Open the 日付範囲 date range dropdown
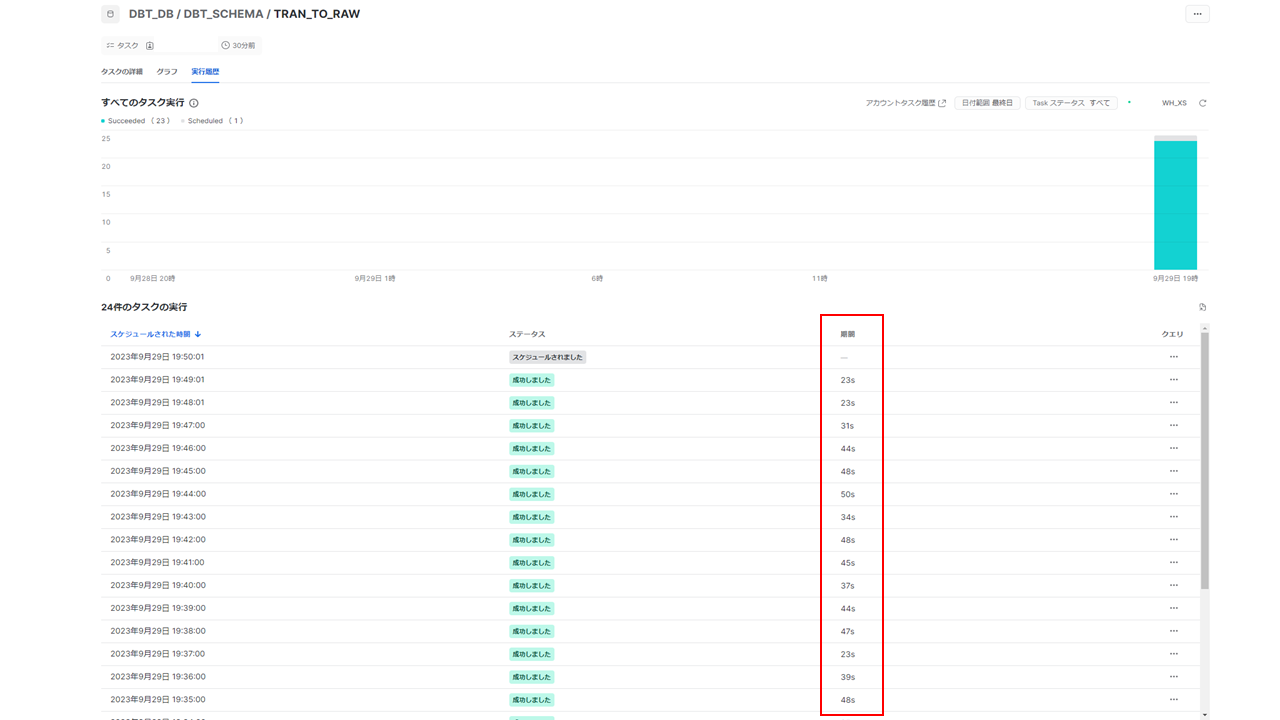1280x720 pixels. tap(987, 103)
